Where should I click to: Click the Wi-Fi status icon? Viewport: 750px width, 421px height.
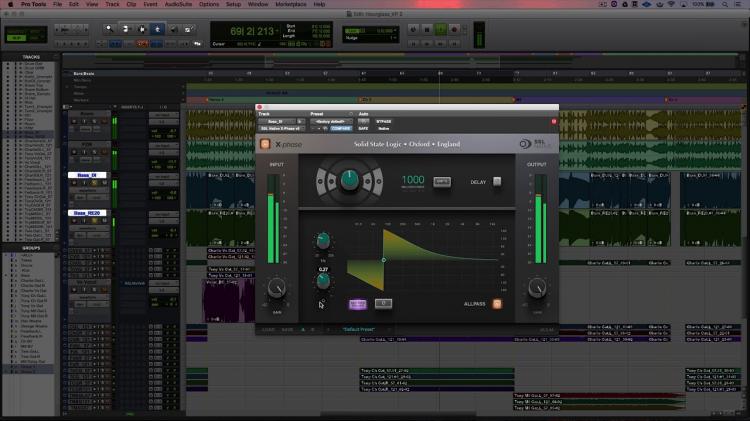(671, 4)
